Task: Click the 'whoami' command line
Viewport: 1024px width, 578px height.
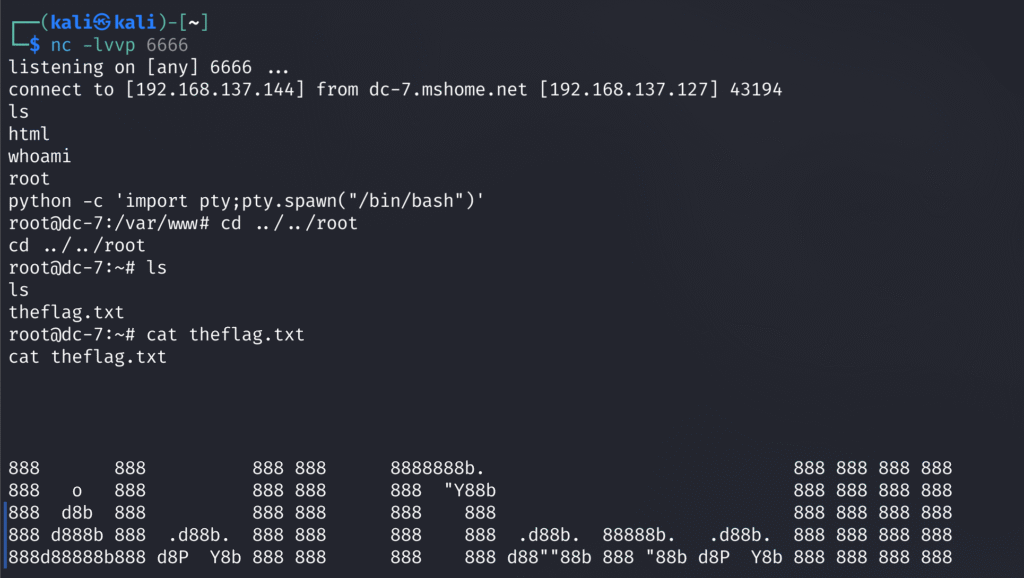Action: pyautogui.click(x=40, y=156)
